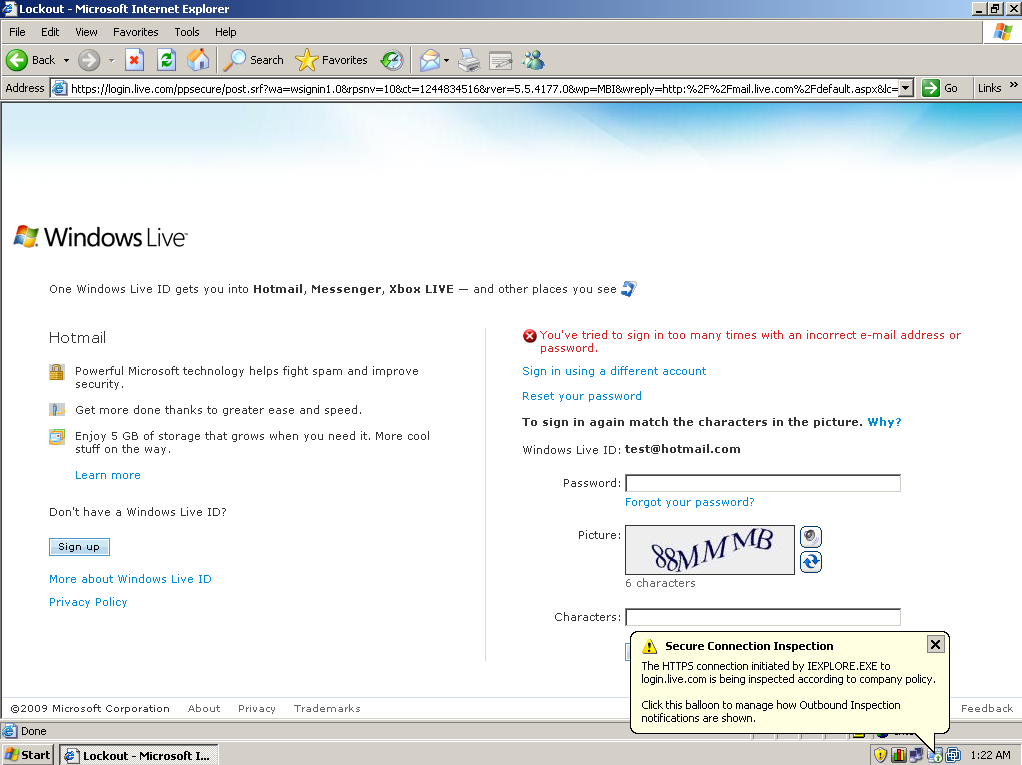The height and width of the screenshot is (765, 1022).
Task: Show the History pane icon
Action: click(392, 60)
